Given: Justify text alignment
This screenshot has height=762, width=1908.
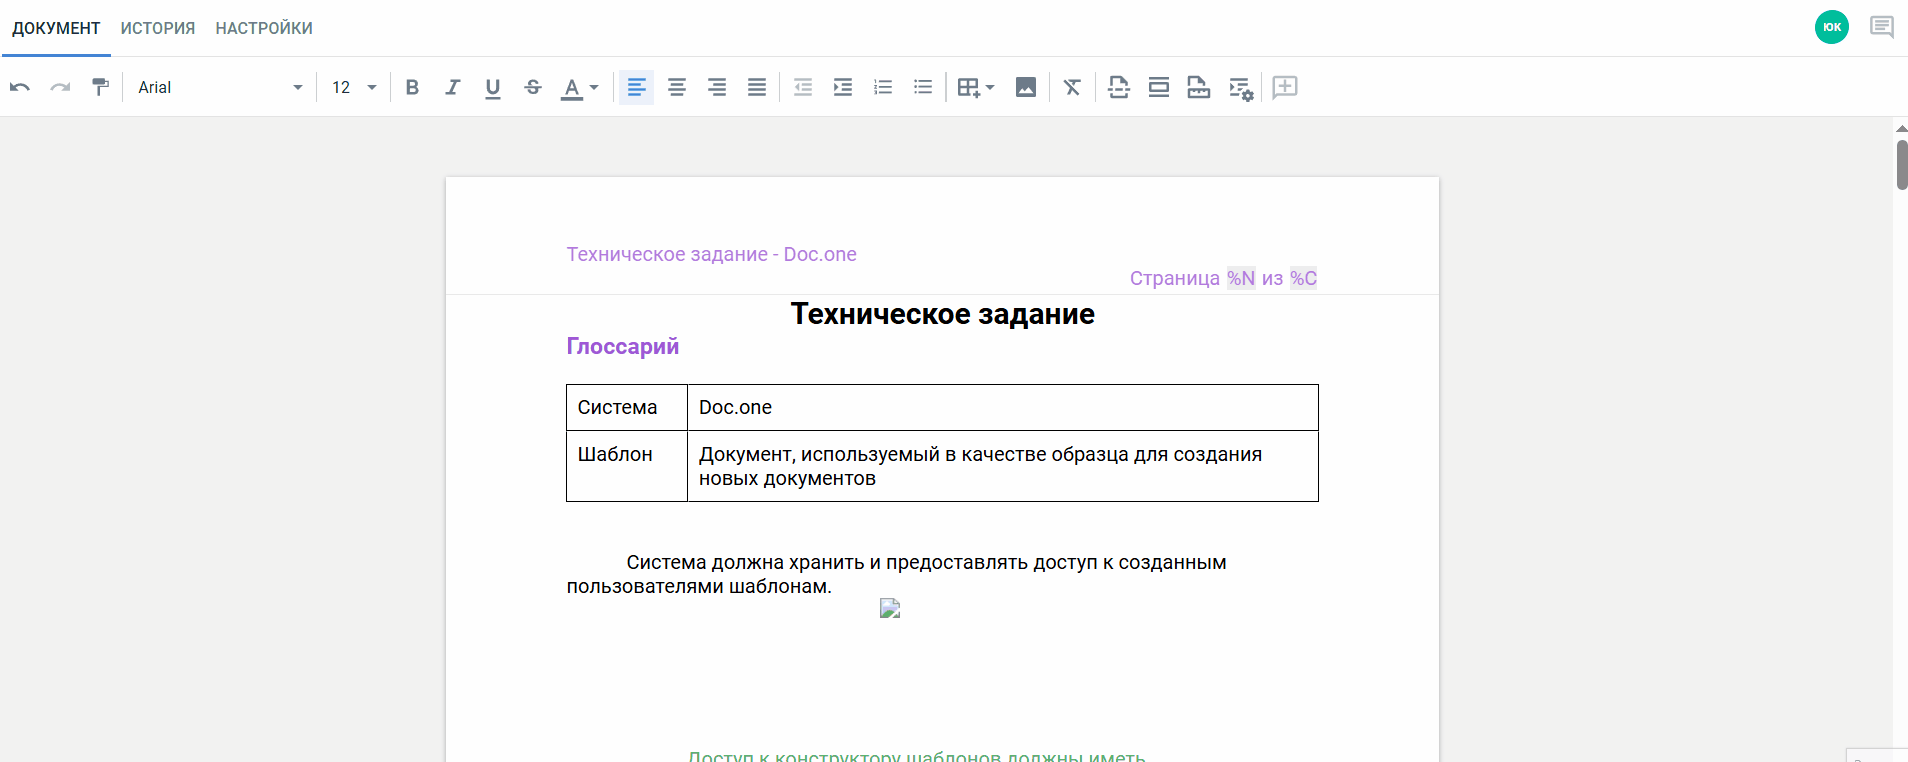Looking at the screenshot, I should 757,87.
